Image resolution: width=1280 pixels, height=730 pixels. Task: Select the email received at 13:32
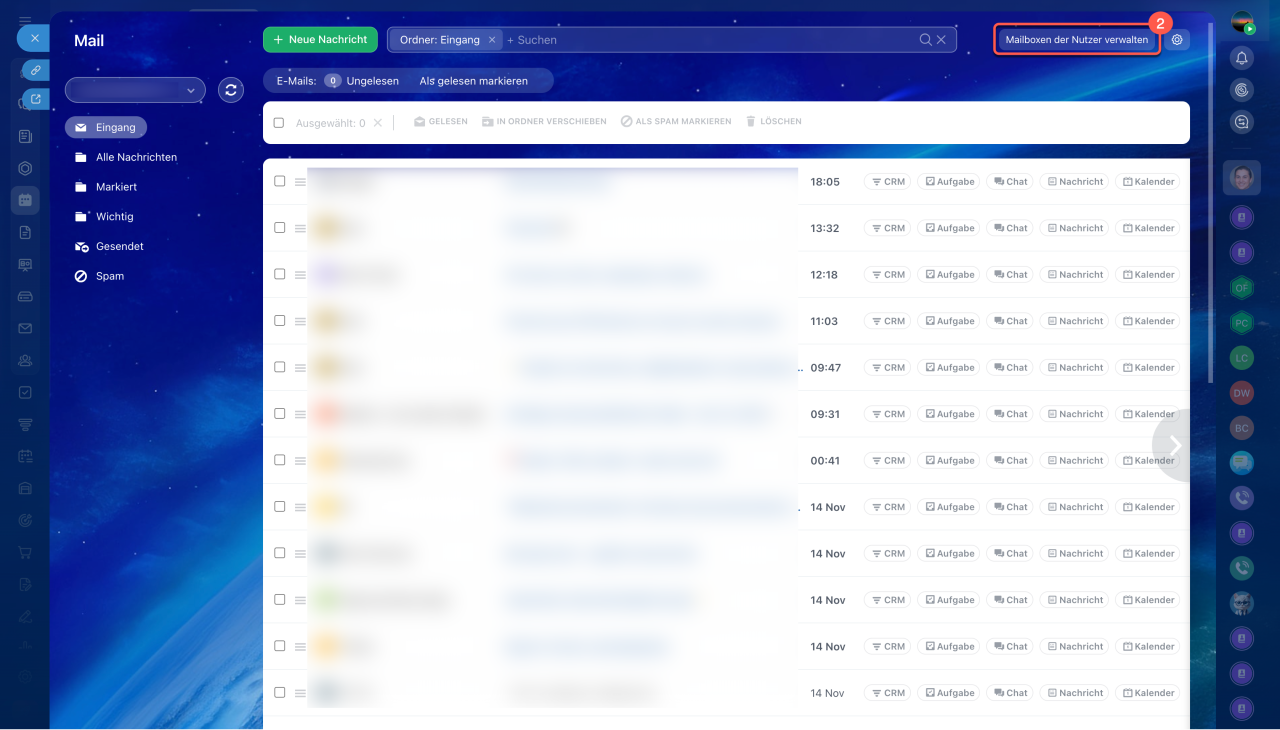pos(280,228)
